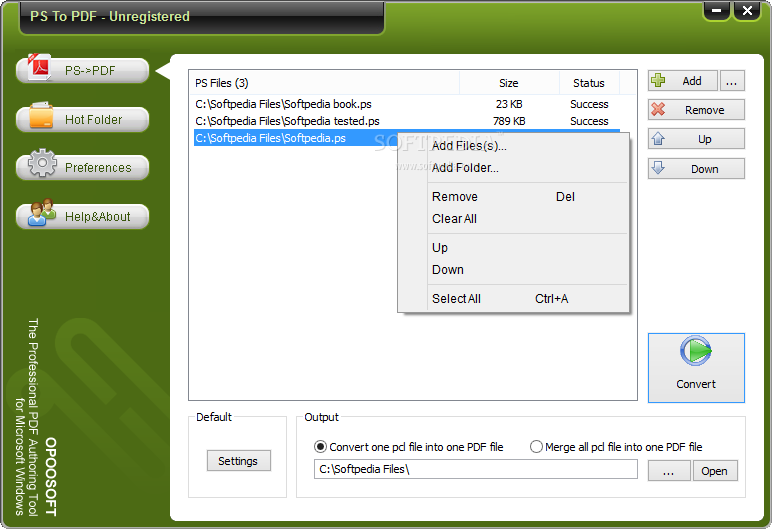Screen dimensions: 772x529
Task: Click the output path field C:\Softpedia Files\
Action: click(476, 469)
